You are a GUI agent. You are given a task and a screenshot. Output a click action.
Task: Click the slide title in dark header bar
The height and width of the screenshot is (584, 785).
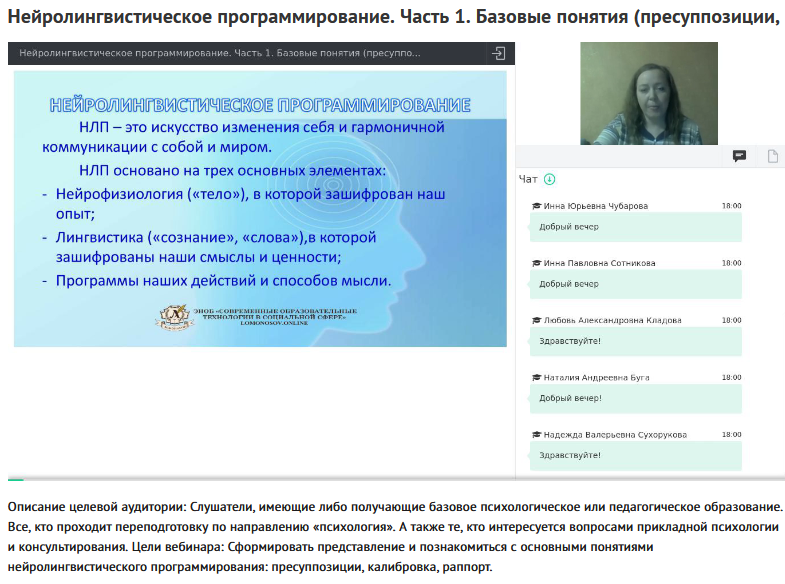220,53
